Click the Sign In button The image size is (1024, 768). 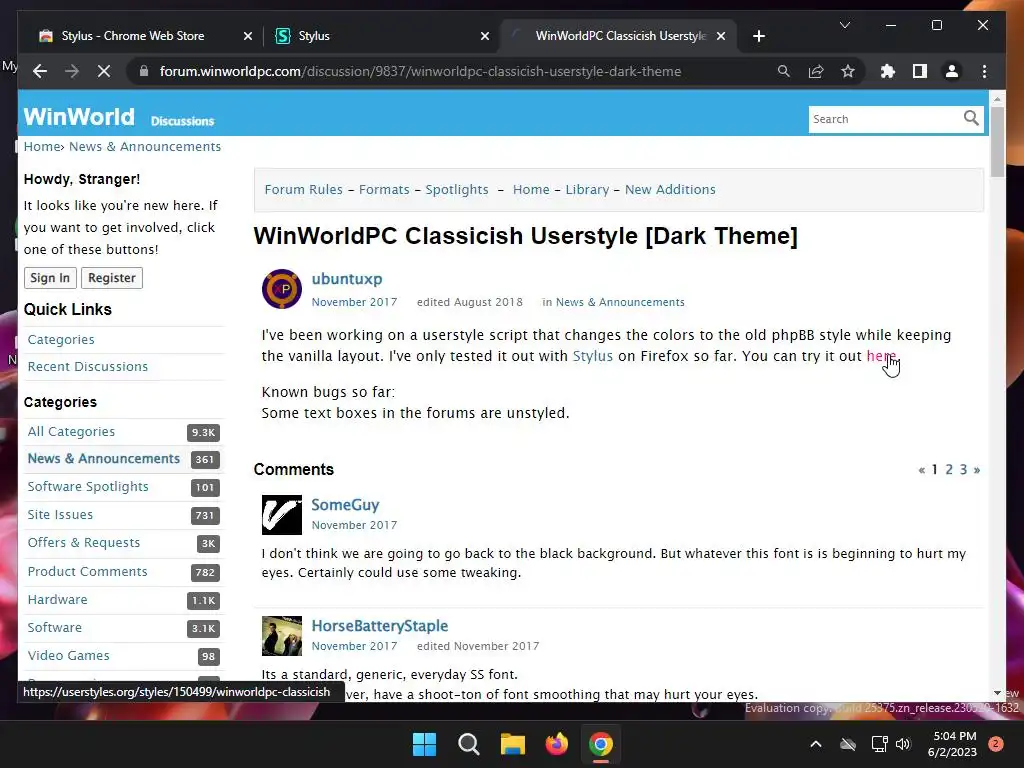pyautogui.click(x=50, y=278)
